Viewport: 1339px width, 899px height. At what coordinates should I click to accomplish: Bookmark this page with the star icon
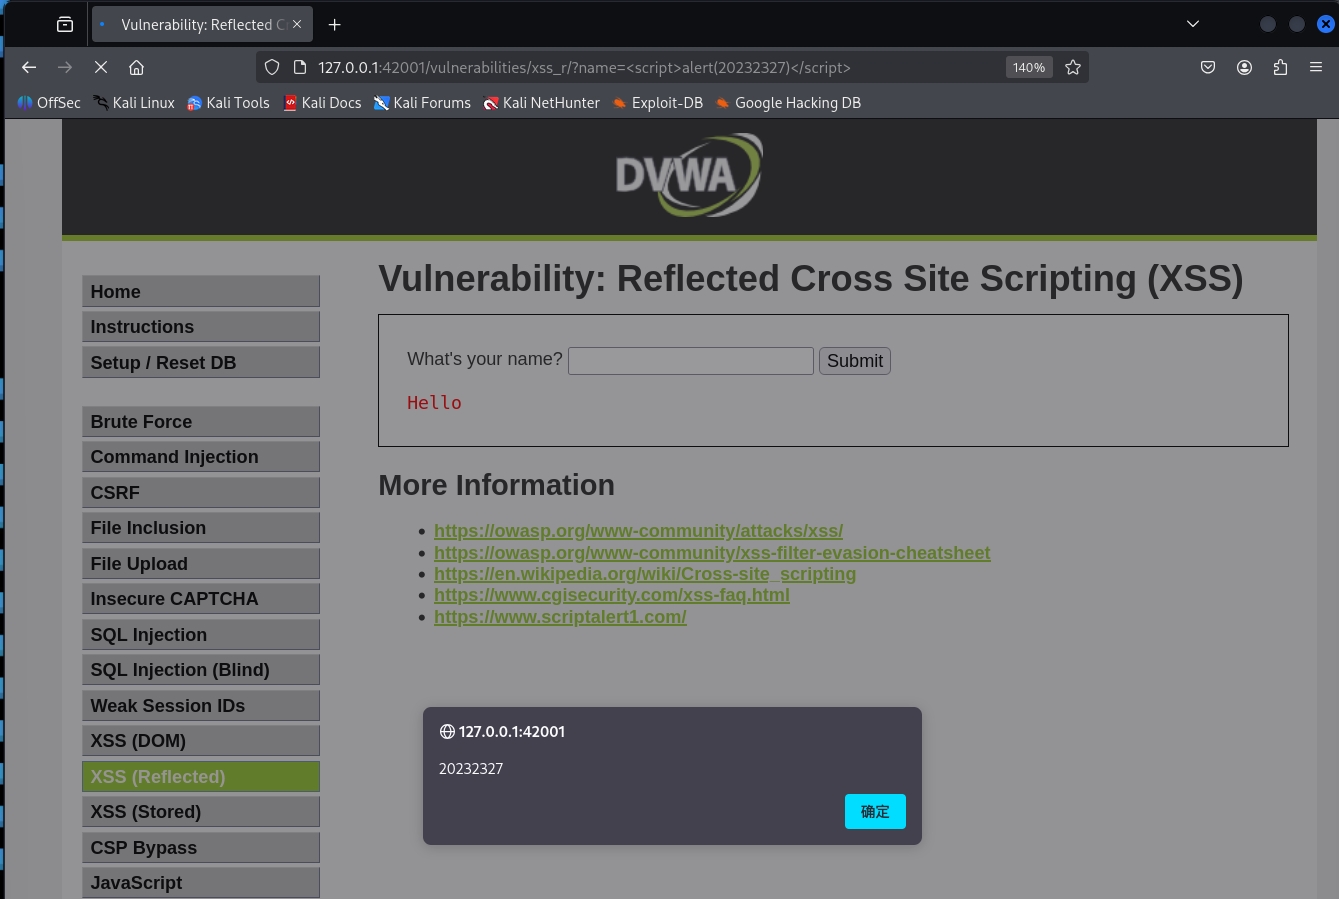click(x=1073, y=67)
